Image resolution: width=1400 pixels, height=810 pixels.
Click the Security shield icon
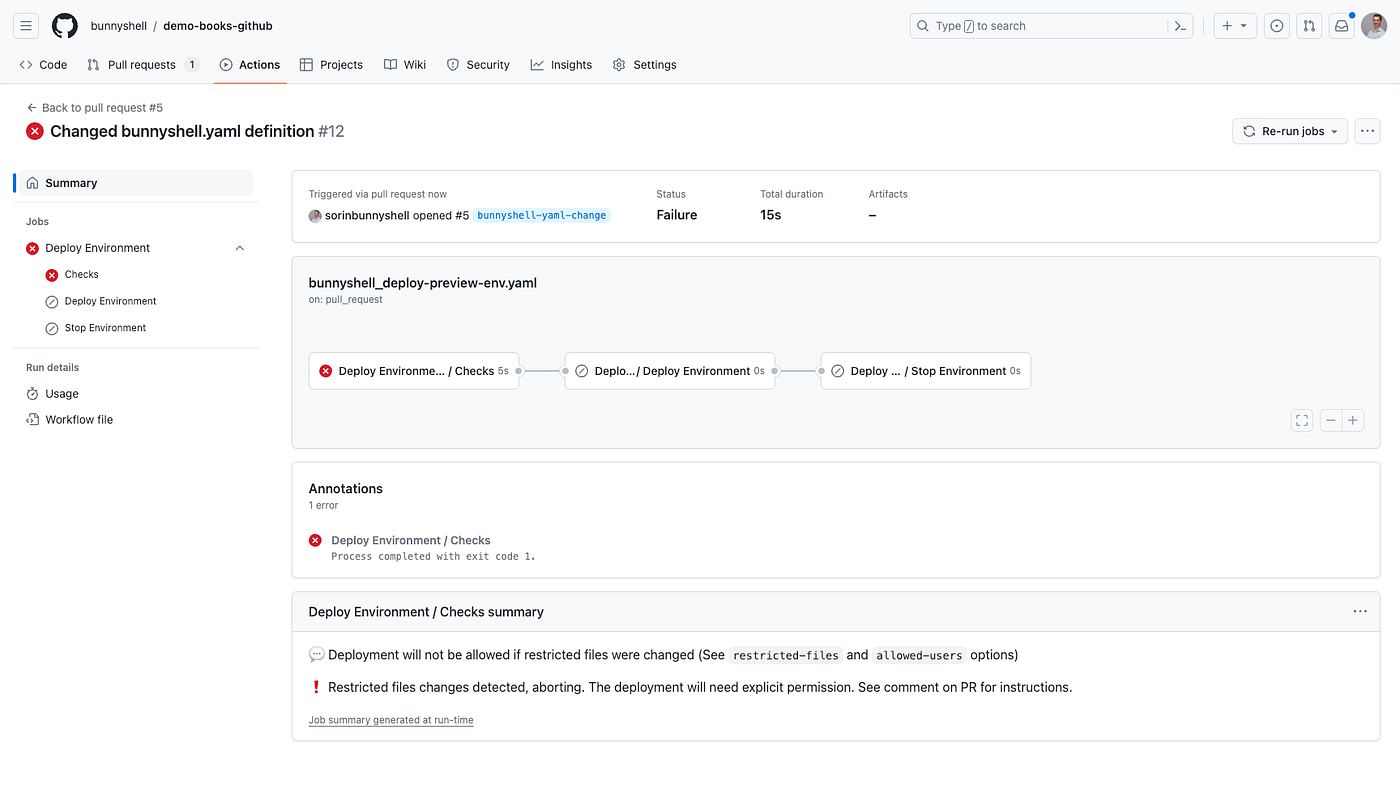pos(453,64)
